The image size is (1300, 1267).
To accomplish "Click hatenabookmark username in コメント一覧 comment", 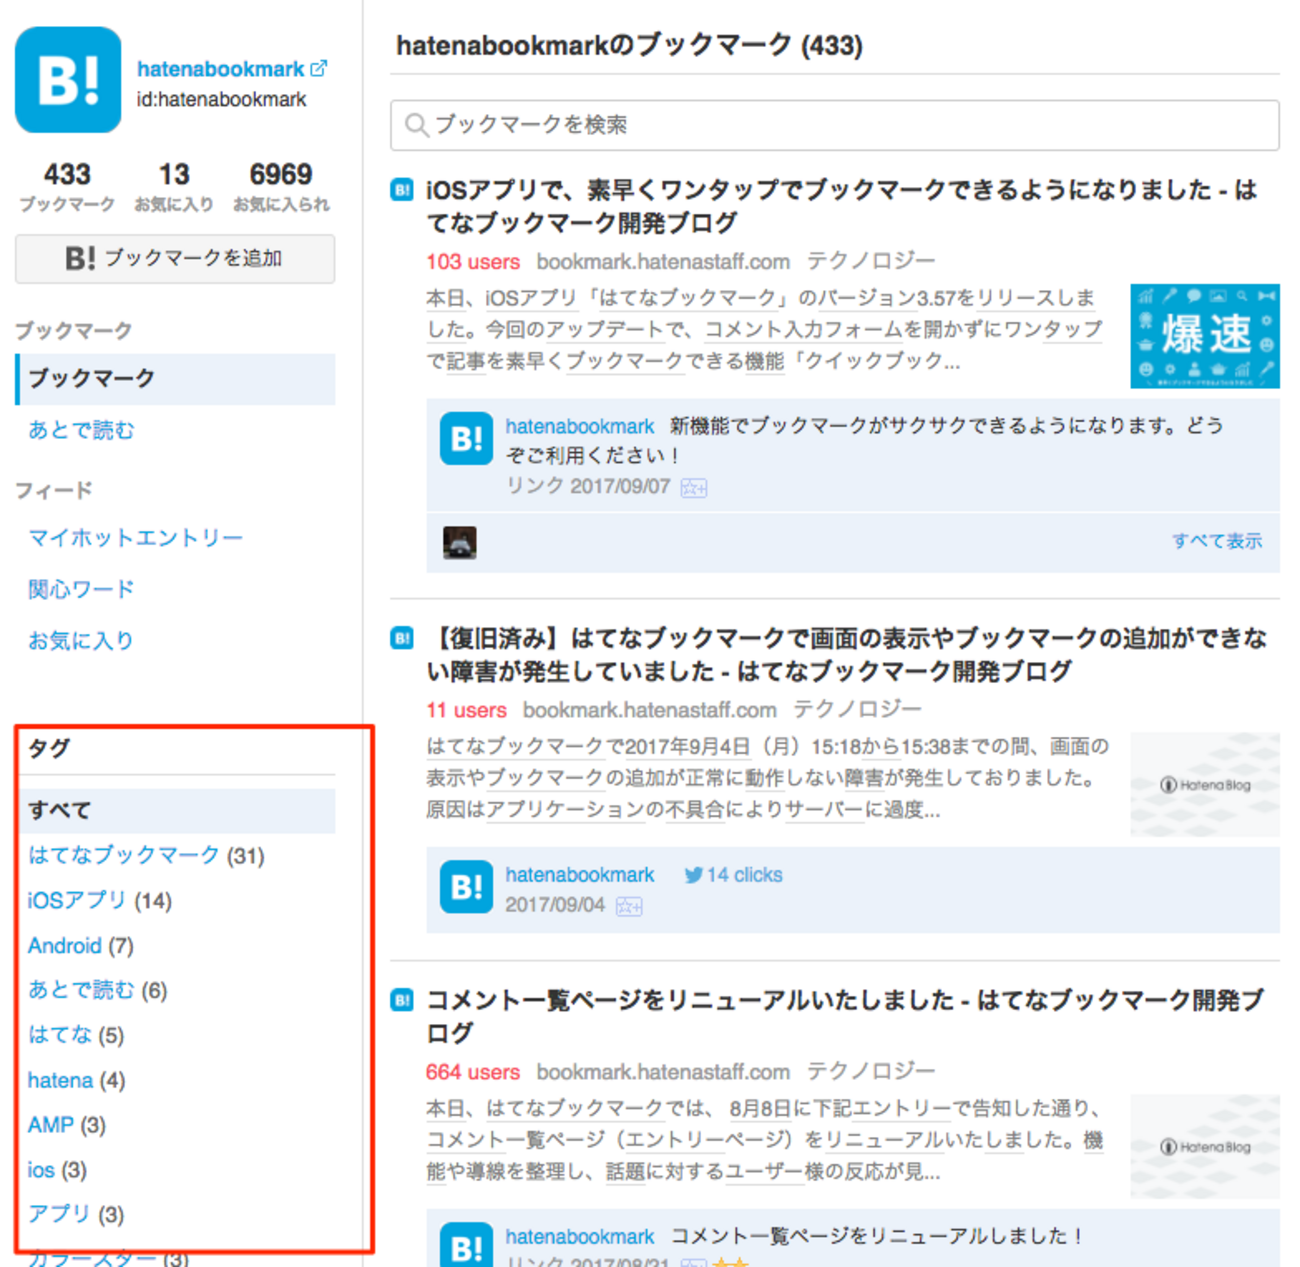I will pos(580,1237).
